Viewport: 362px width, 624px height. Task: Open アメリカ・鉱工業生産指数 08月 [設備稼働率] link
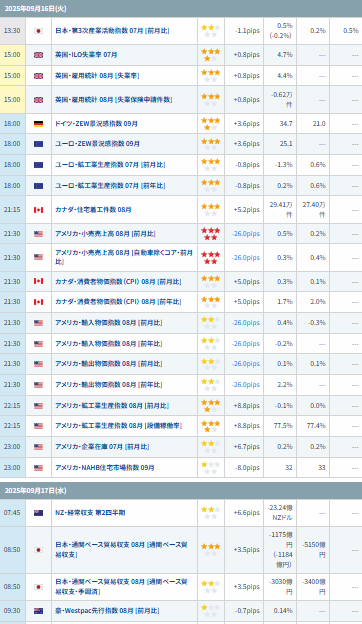[119, 426]
